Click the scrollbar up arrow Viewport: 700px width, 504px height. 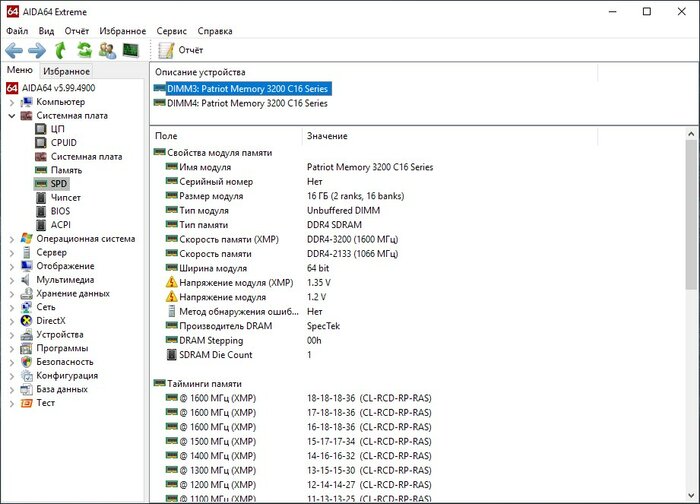(x=692, y=134)
